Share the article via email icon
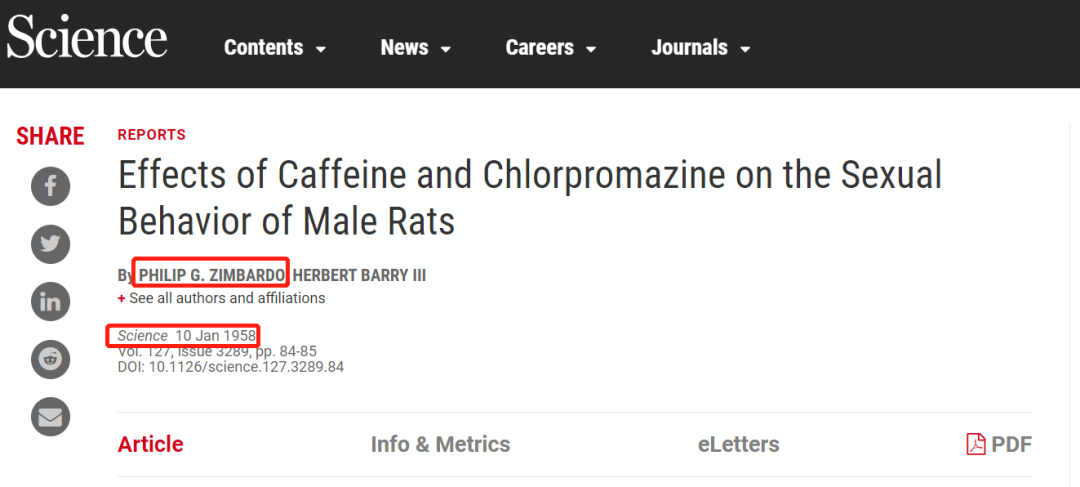 (x=50, y=417)
